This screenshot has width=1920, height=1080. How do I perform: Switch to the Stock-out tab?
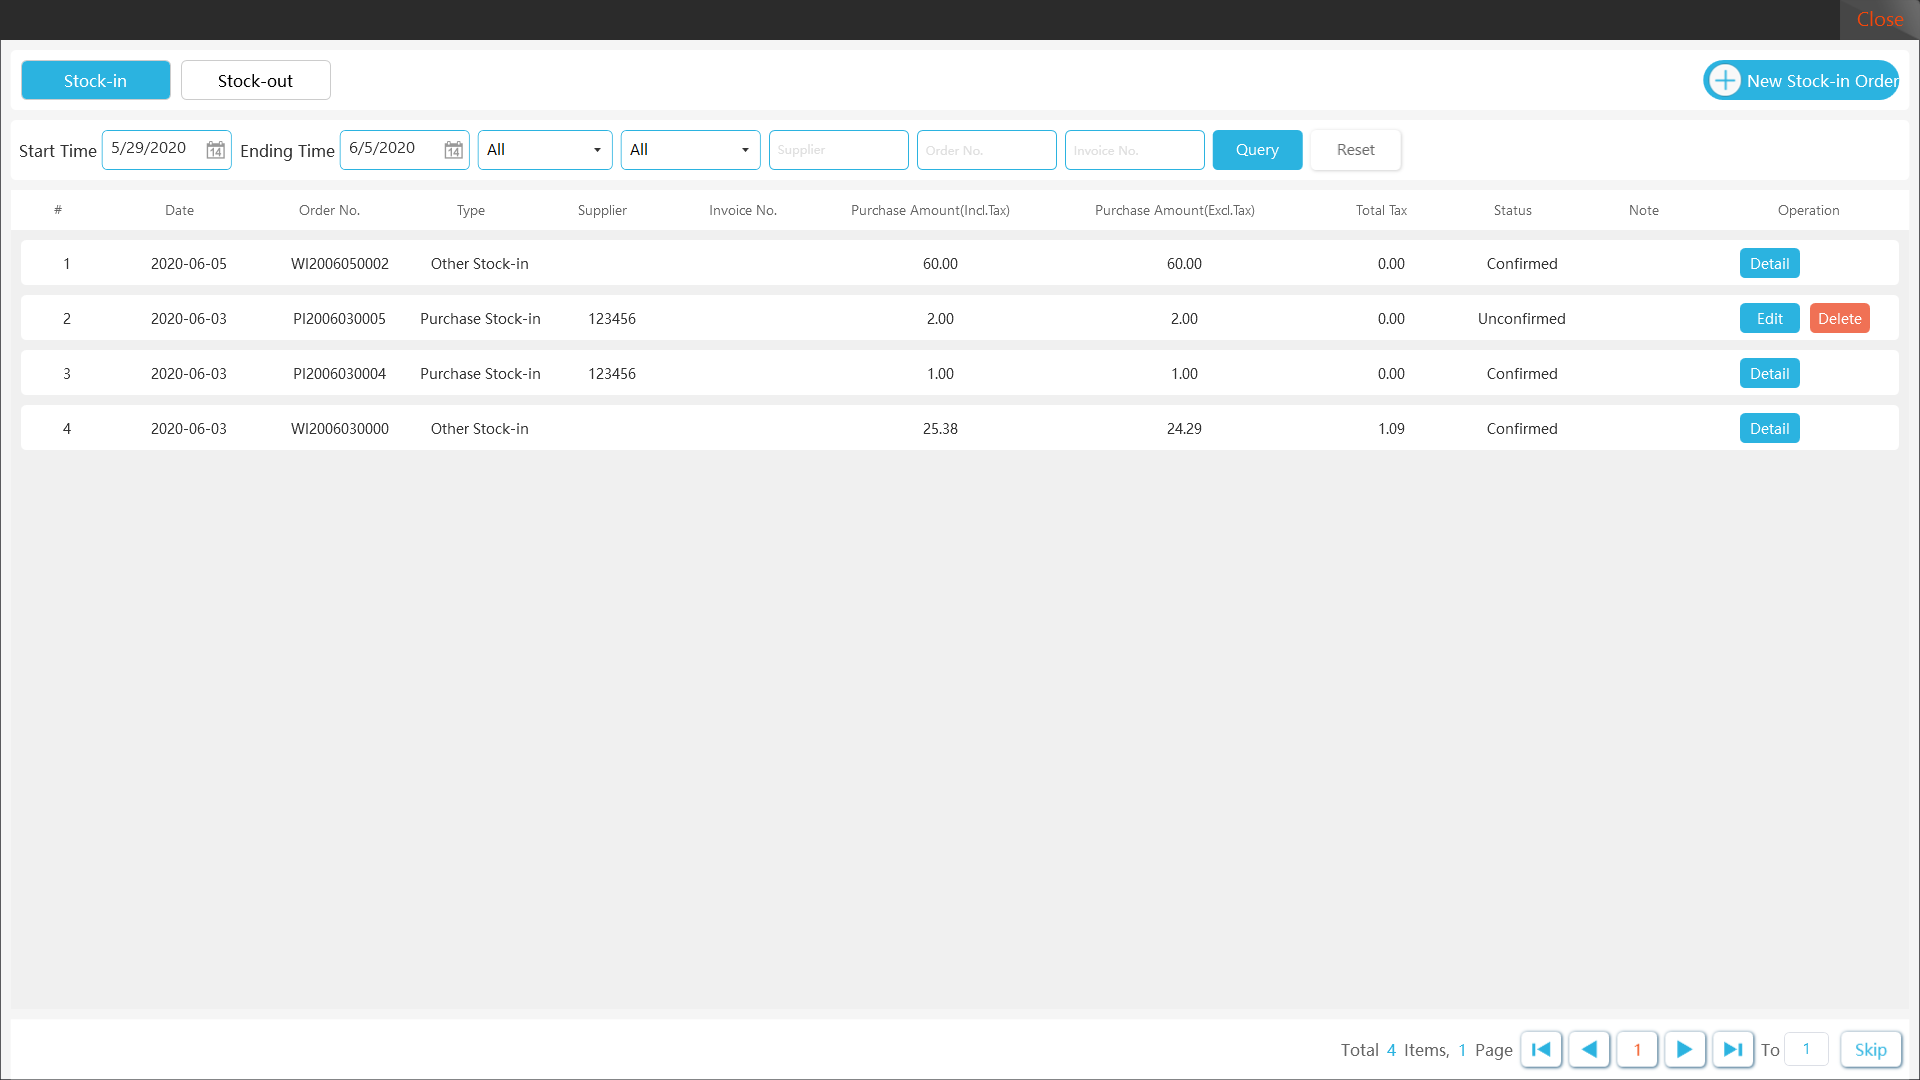pyautogui.click(x=255, y=80)
